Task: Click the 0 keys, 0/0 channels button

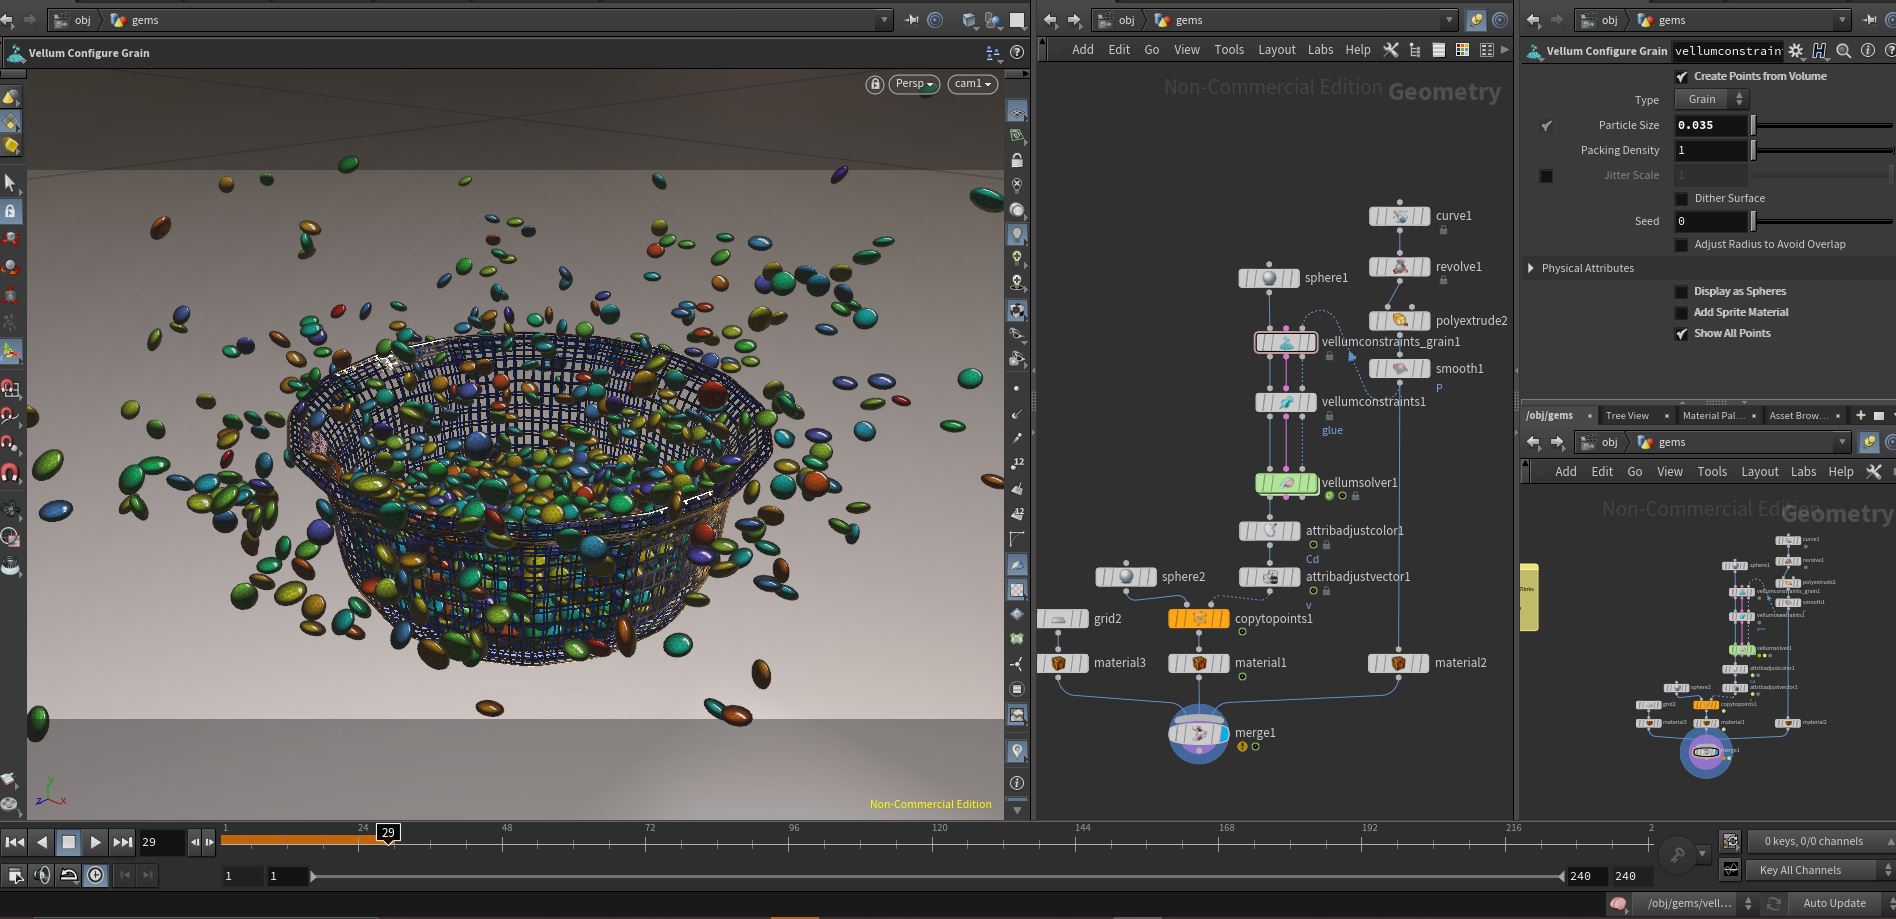Action: tap(1813, 842)
